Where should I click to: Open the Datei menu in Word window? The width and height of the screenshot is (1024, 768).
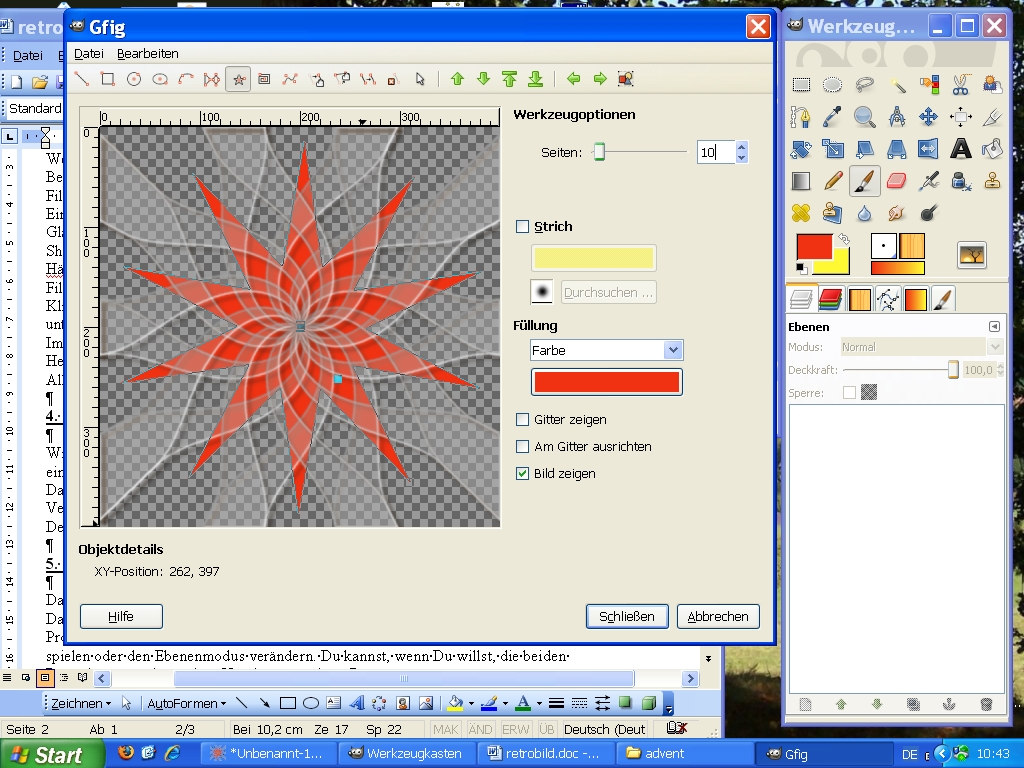tap(28, 56)
